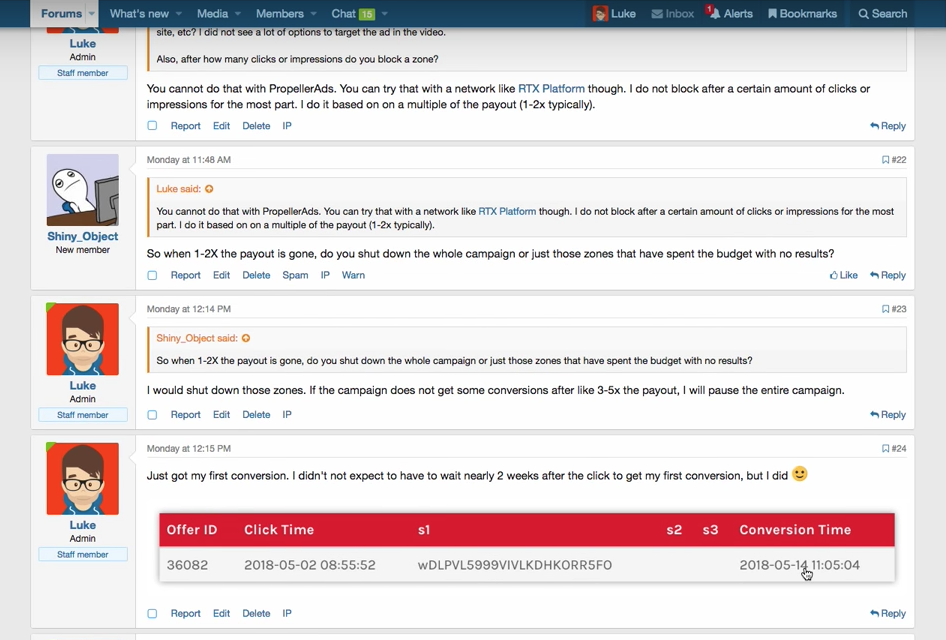Screen dimensions: 946x640
Task: Click the 'Monday at 12:15 PM' timestamp
Action: (189, 448)
